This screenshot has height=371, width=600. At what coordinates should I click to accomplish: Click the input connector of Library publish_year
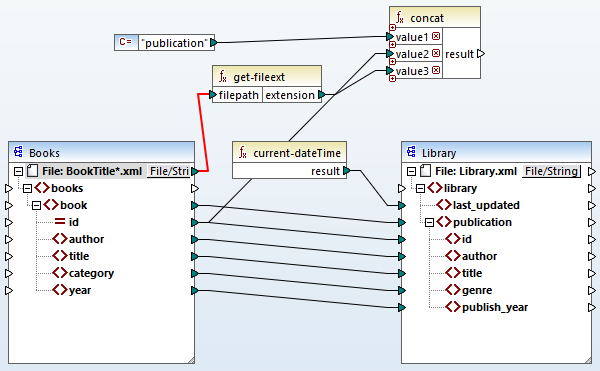(x=402, y=307)
